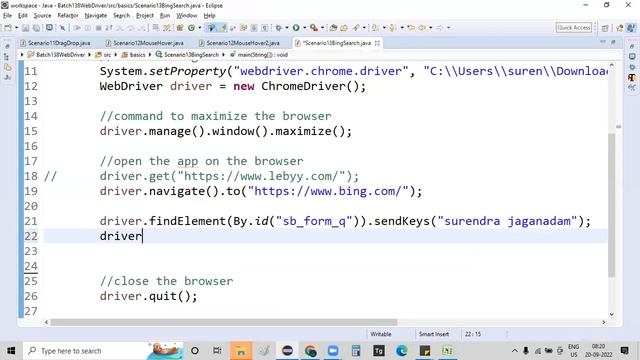Image resolution: width=640 pixels, height=360 pixels.
Task: Open the Run button dropdown arrow
Action: [x=304, y=28]
